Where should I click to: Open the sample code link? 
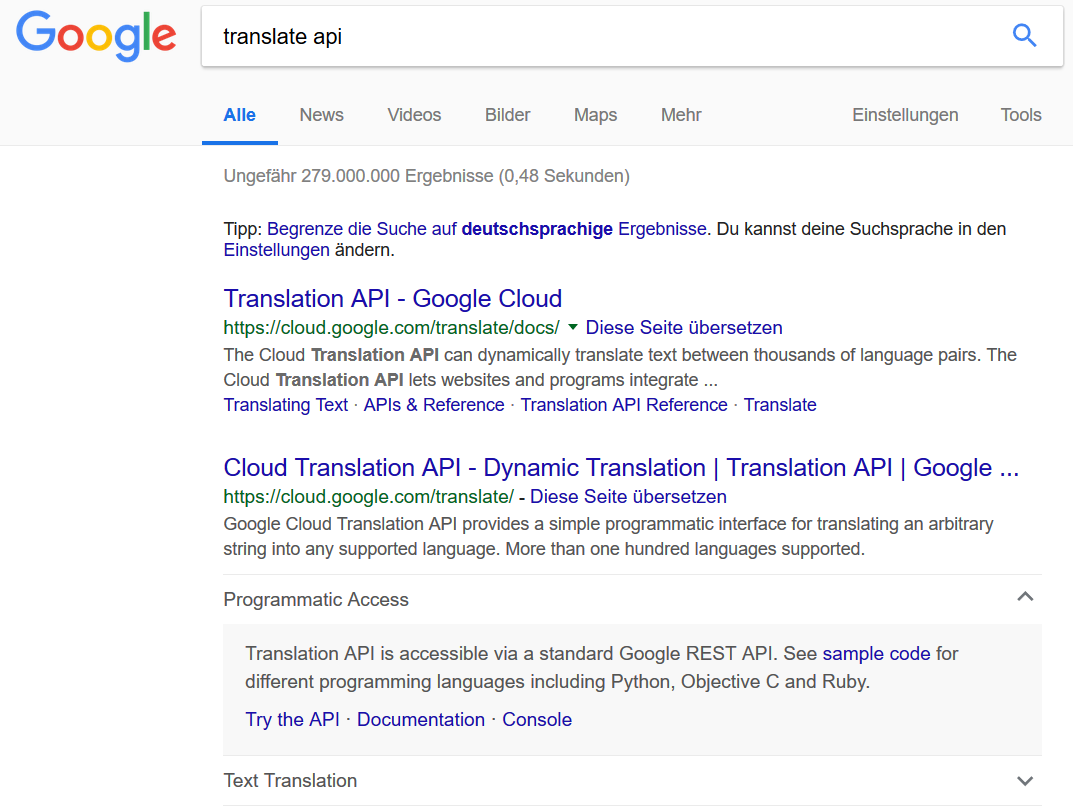(876, 653)
